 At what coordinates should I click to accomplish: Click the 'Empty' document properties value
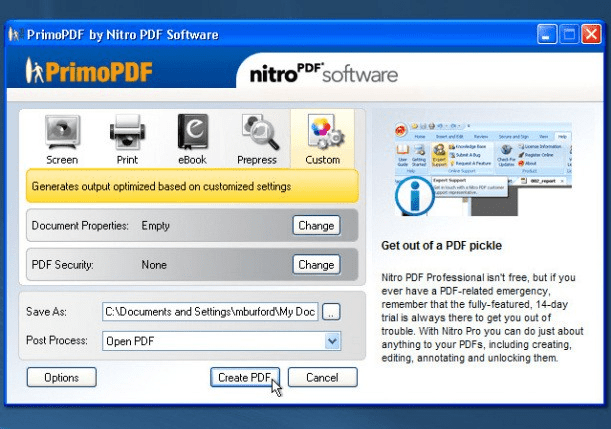155,226
